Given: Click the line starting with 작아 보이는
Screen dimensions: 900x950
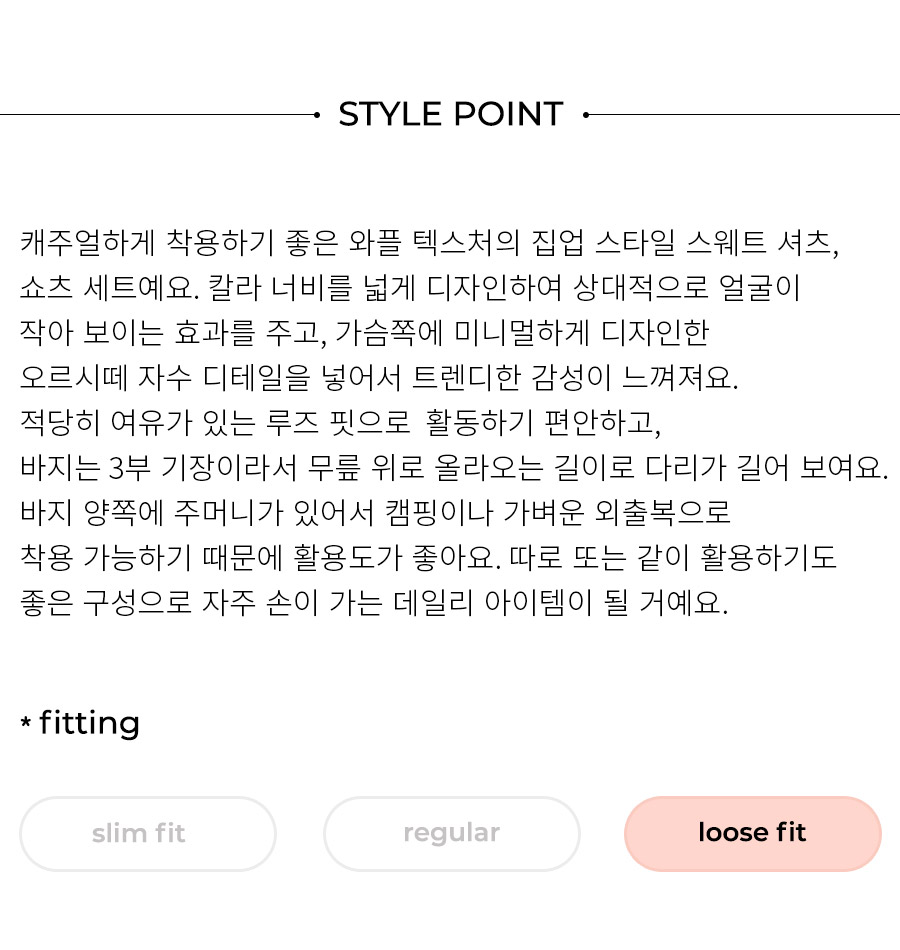Looking at the screenshot, I should pyautogui.click(x=364, y=333).
